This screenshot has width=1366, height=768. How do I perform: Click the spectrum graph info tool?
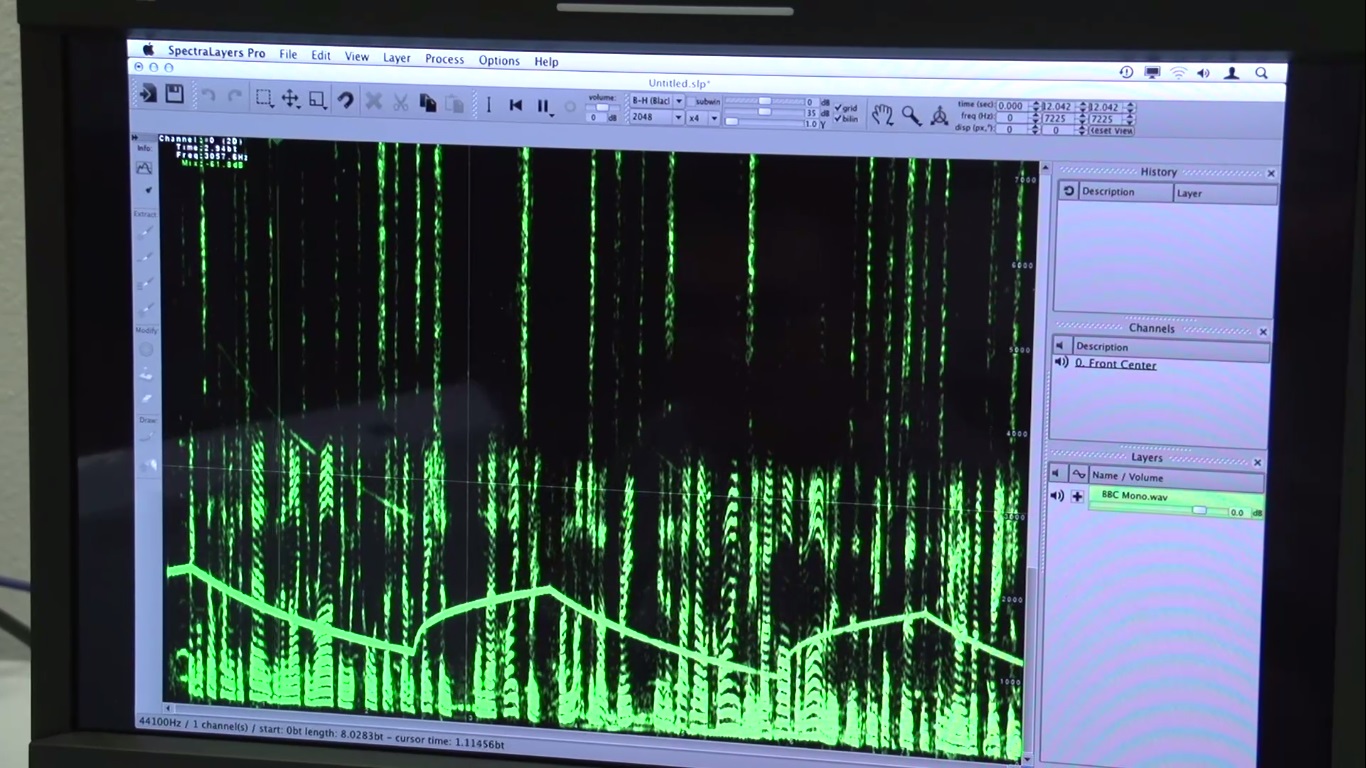(144, 169)
